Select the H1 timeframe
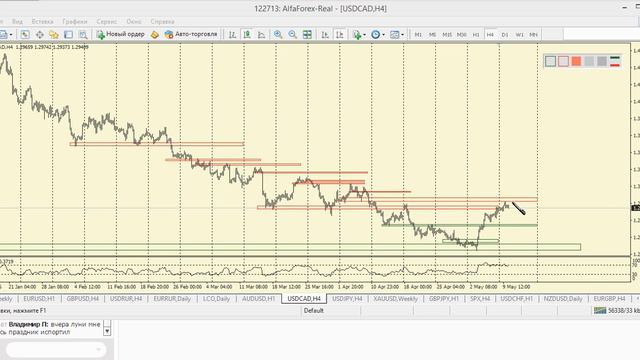Screen dimensions: 640x360 coord(476,35)
